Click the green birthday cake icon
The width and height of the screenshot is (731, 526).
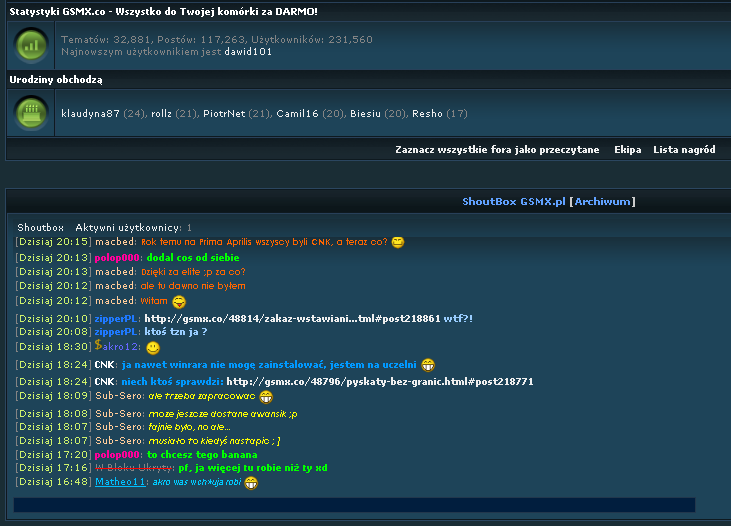pyautogui.click(x=33, y=113)
